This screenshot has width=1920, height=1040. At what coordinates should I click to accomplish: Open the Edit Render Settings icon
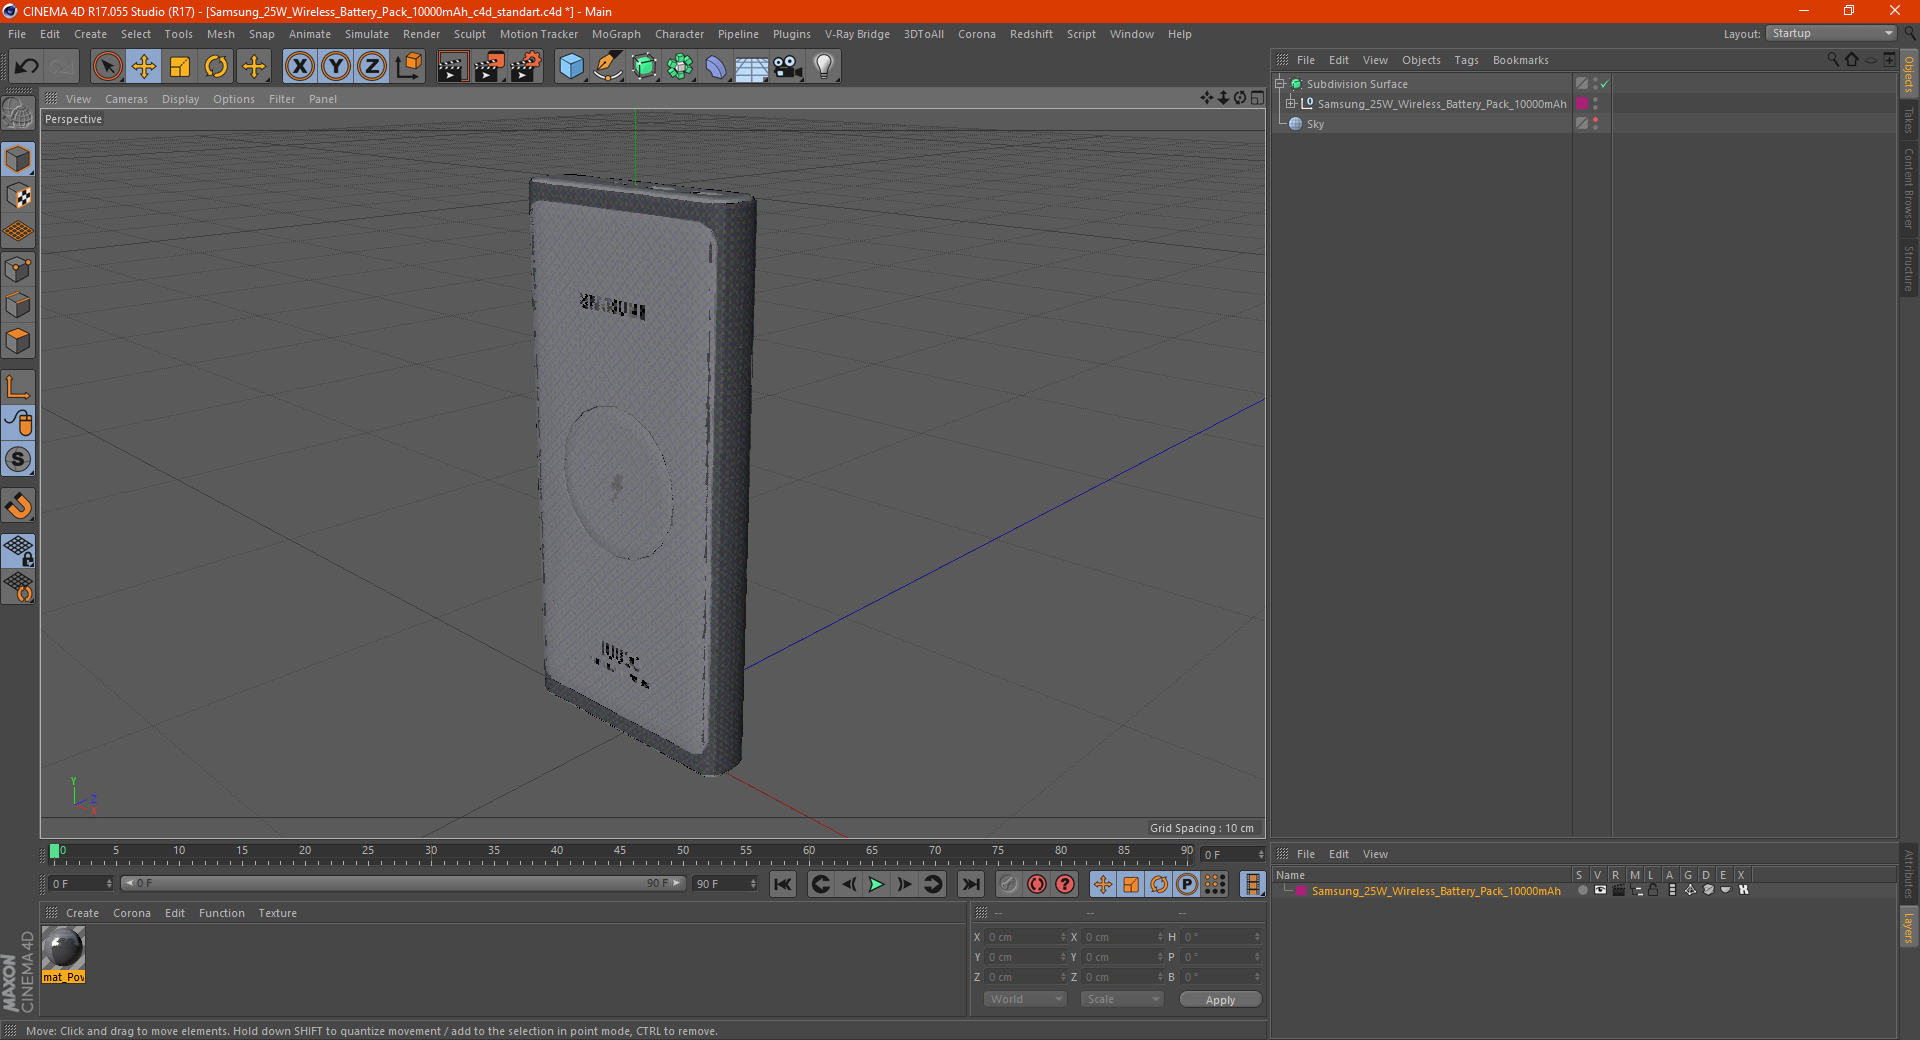526,67
